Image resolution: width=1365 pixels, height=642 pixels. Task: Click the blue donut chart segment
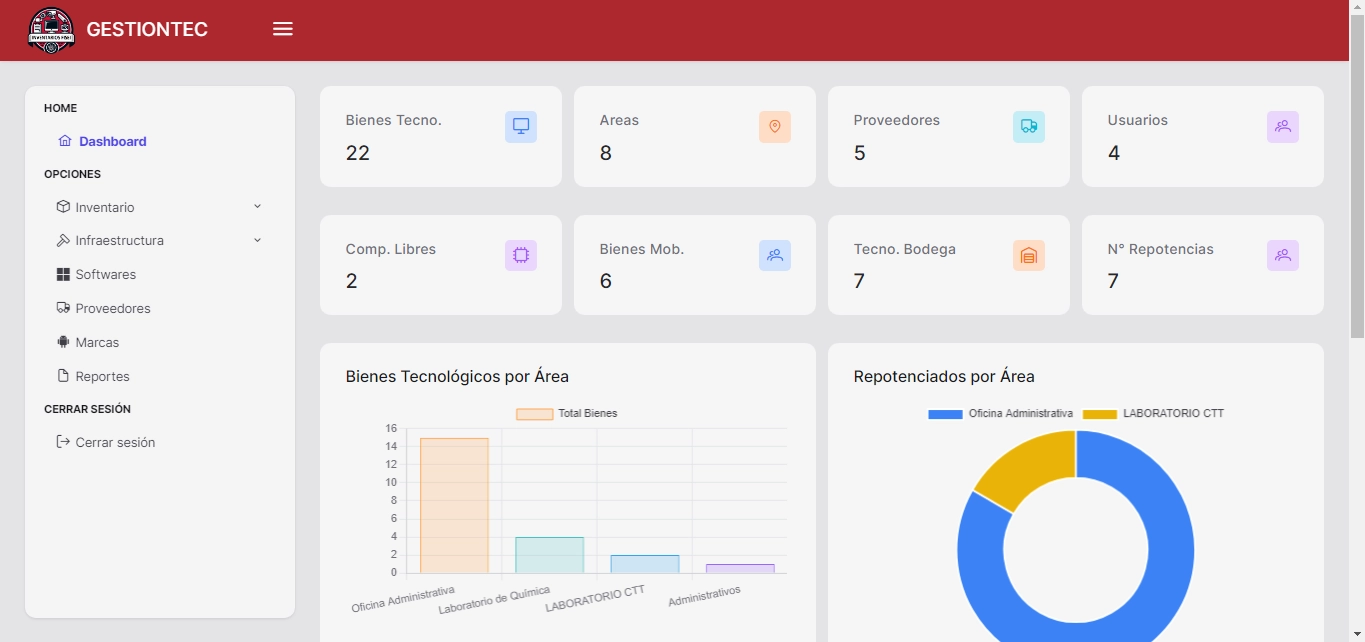pos(1170,560)
